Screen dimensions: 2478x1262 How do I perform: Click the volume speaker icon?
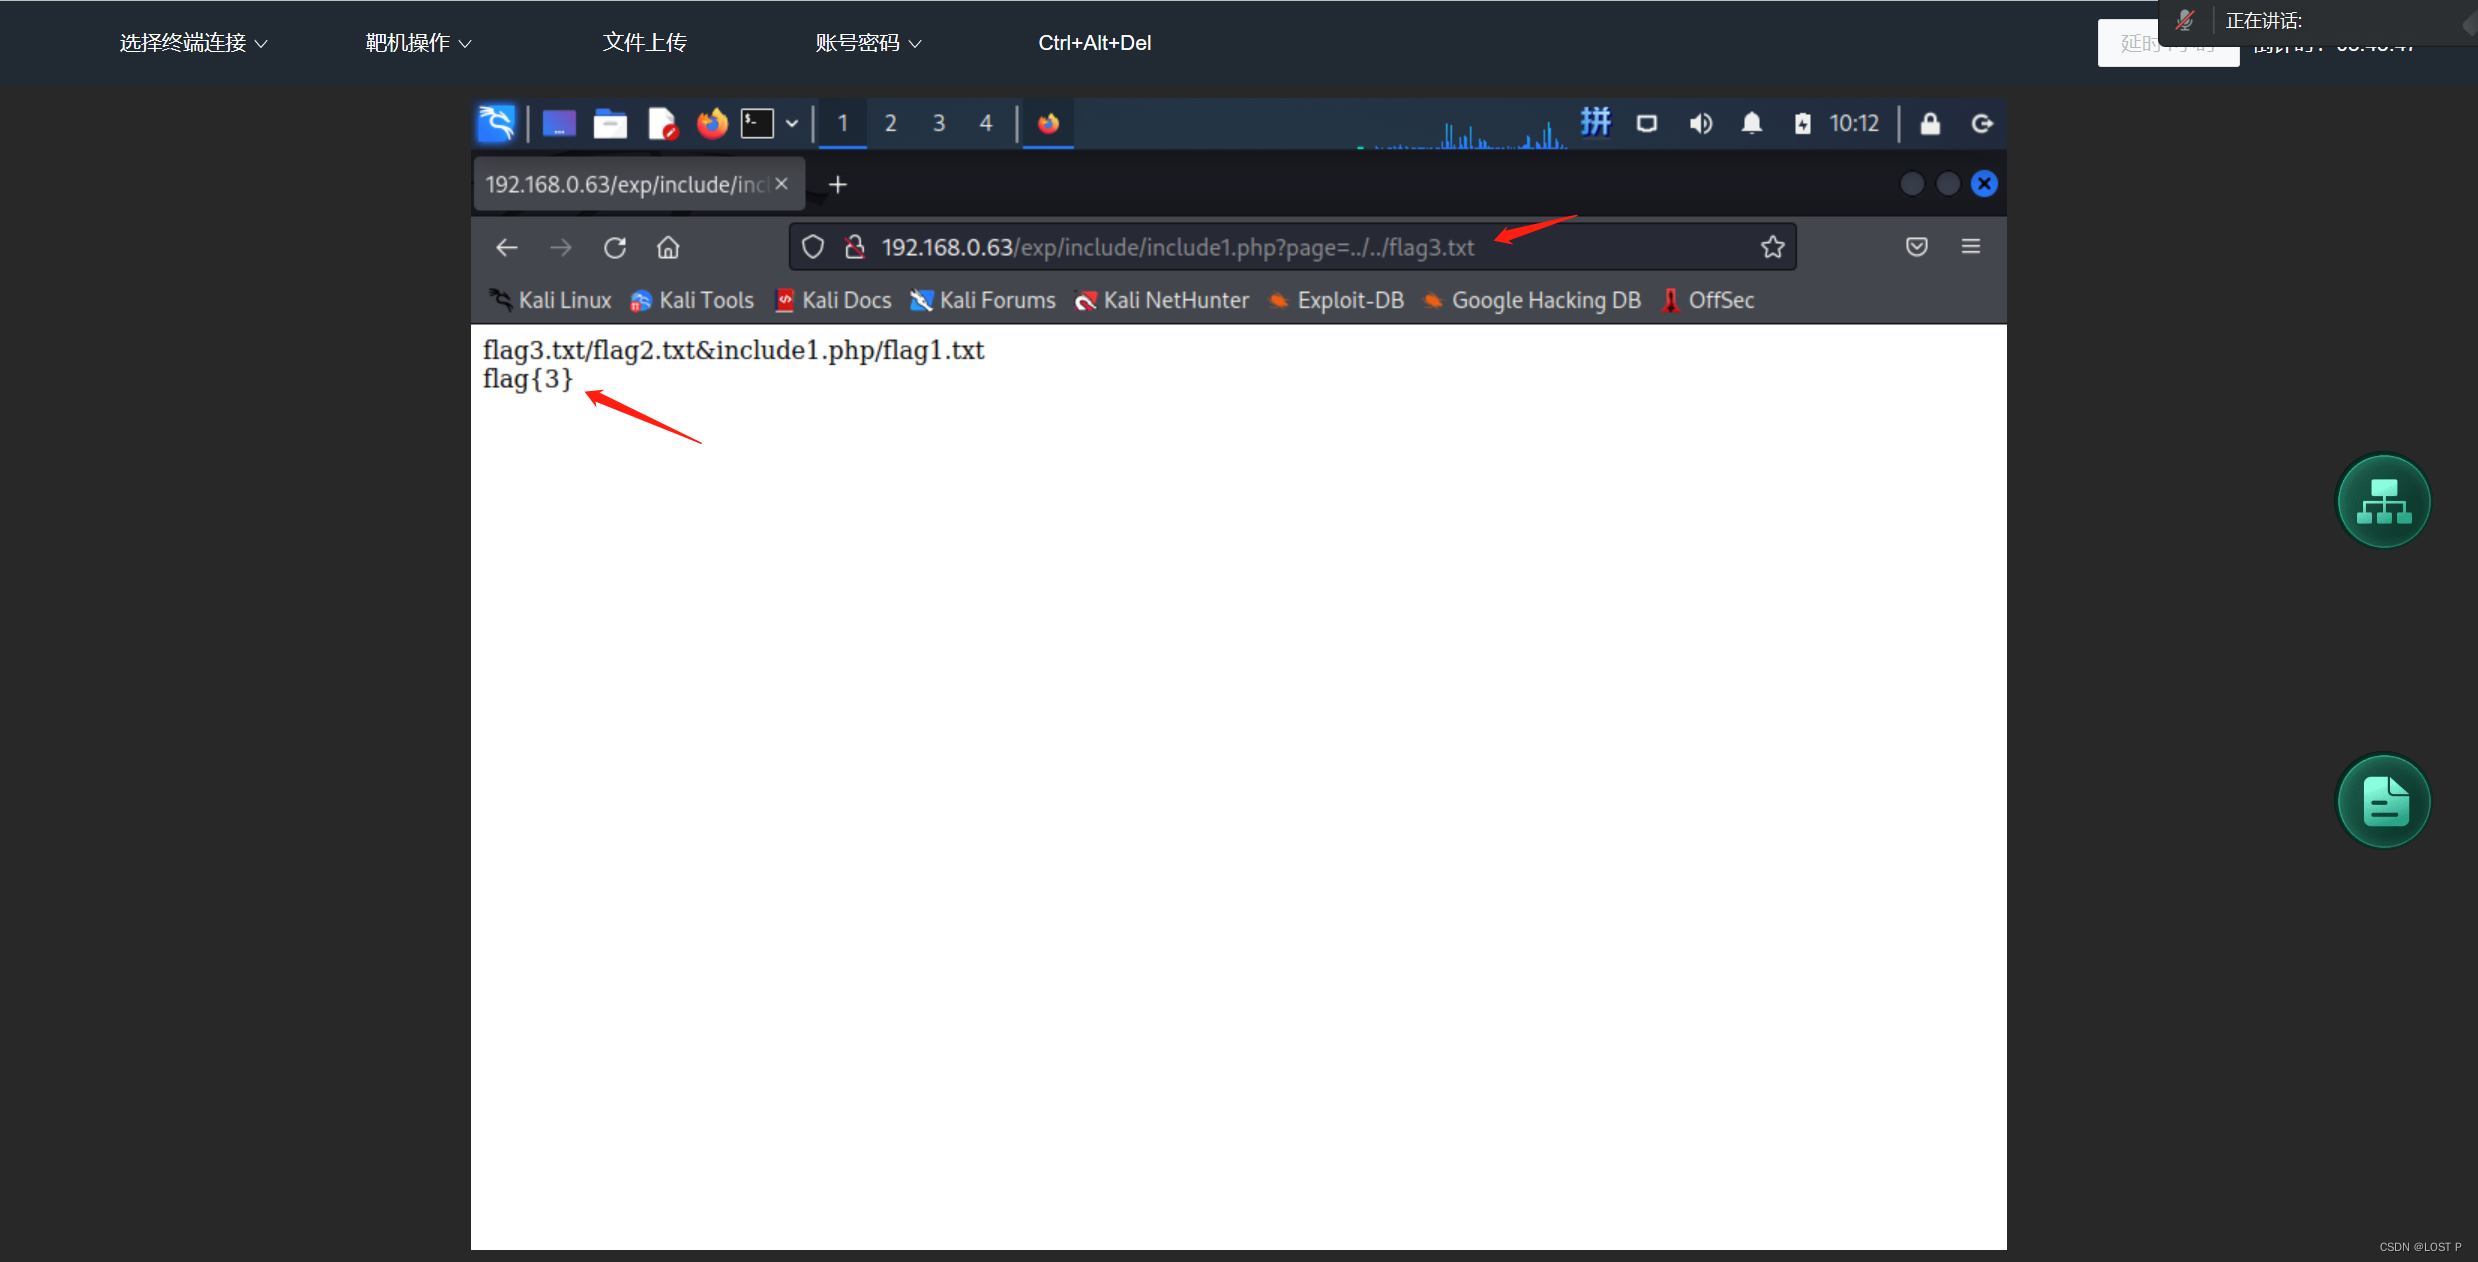point(1700,124)
